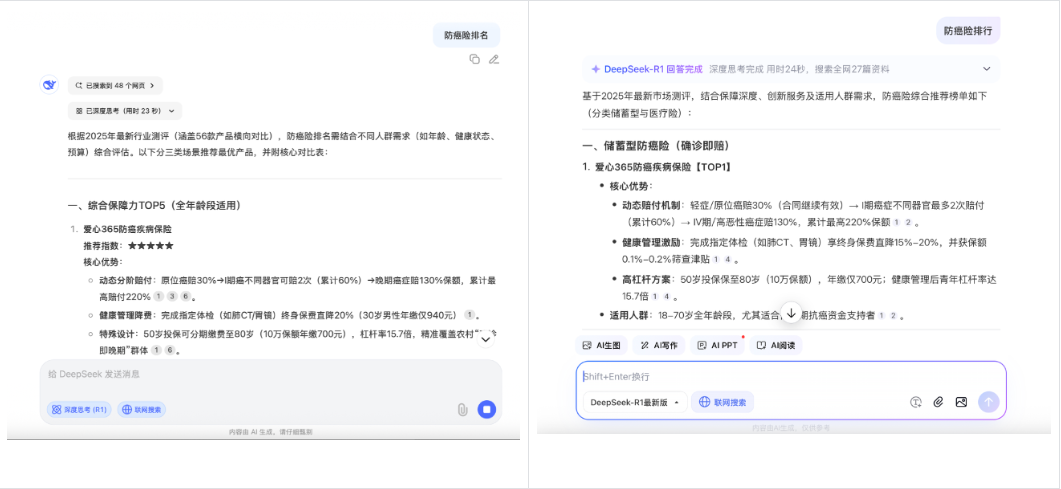Click the scroll-down arrow in right chat
The height and width of the screenshot is (489, 1061).
(x=791, y=313)
